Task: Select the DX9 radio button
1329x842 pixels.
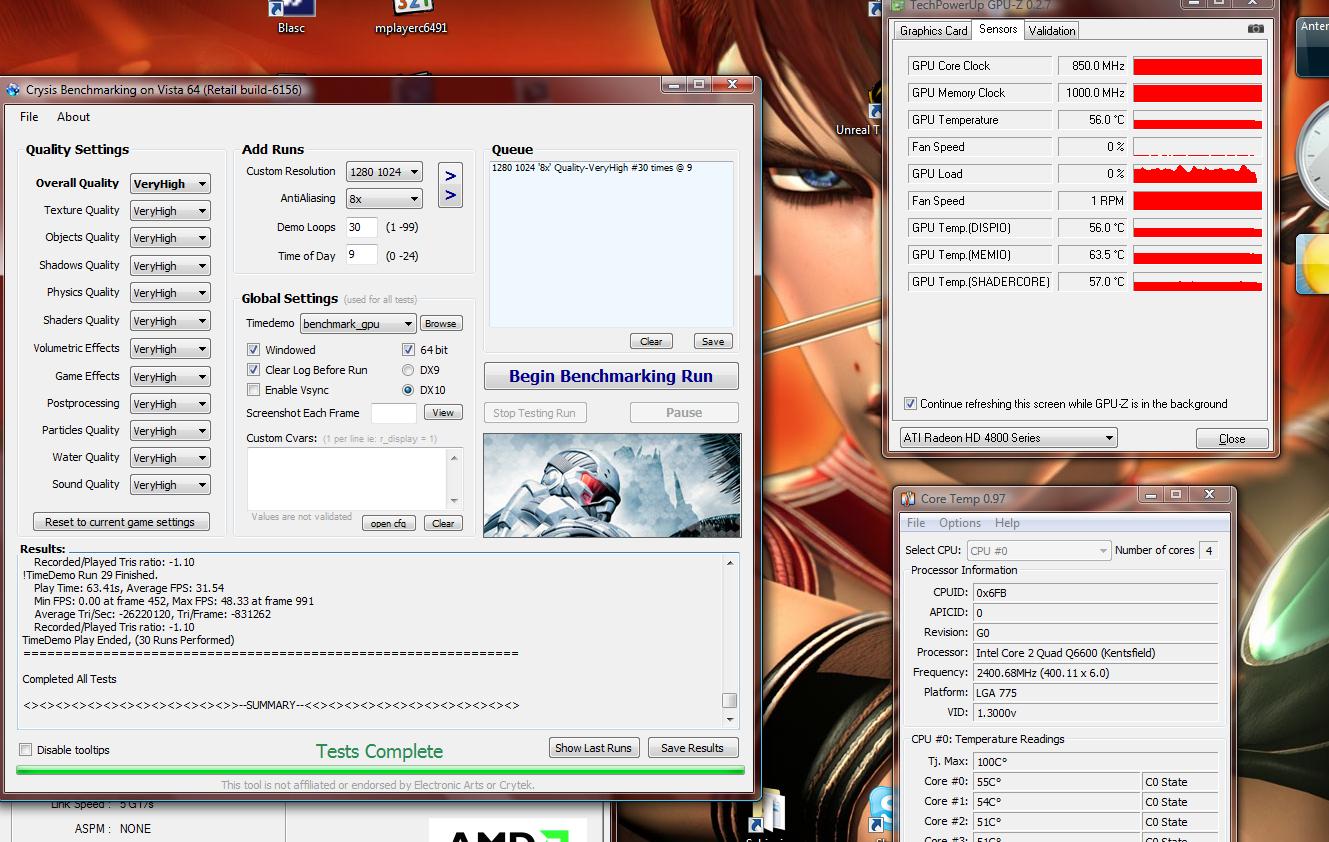Action: pyautogui.click(x=408, y=370)
